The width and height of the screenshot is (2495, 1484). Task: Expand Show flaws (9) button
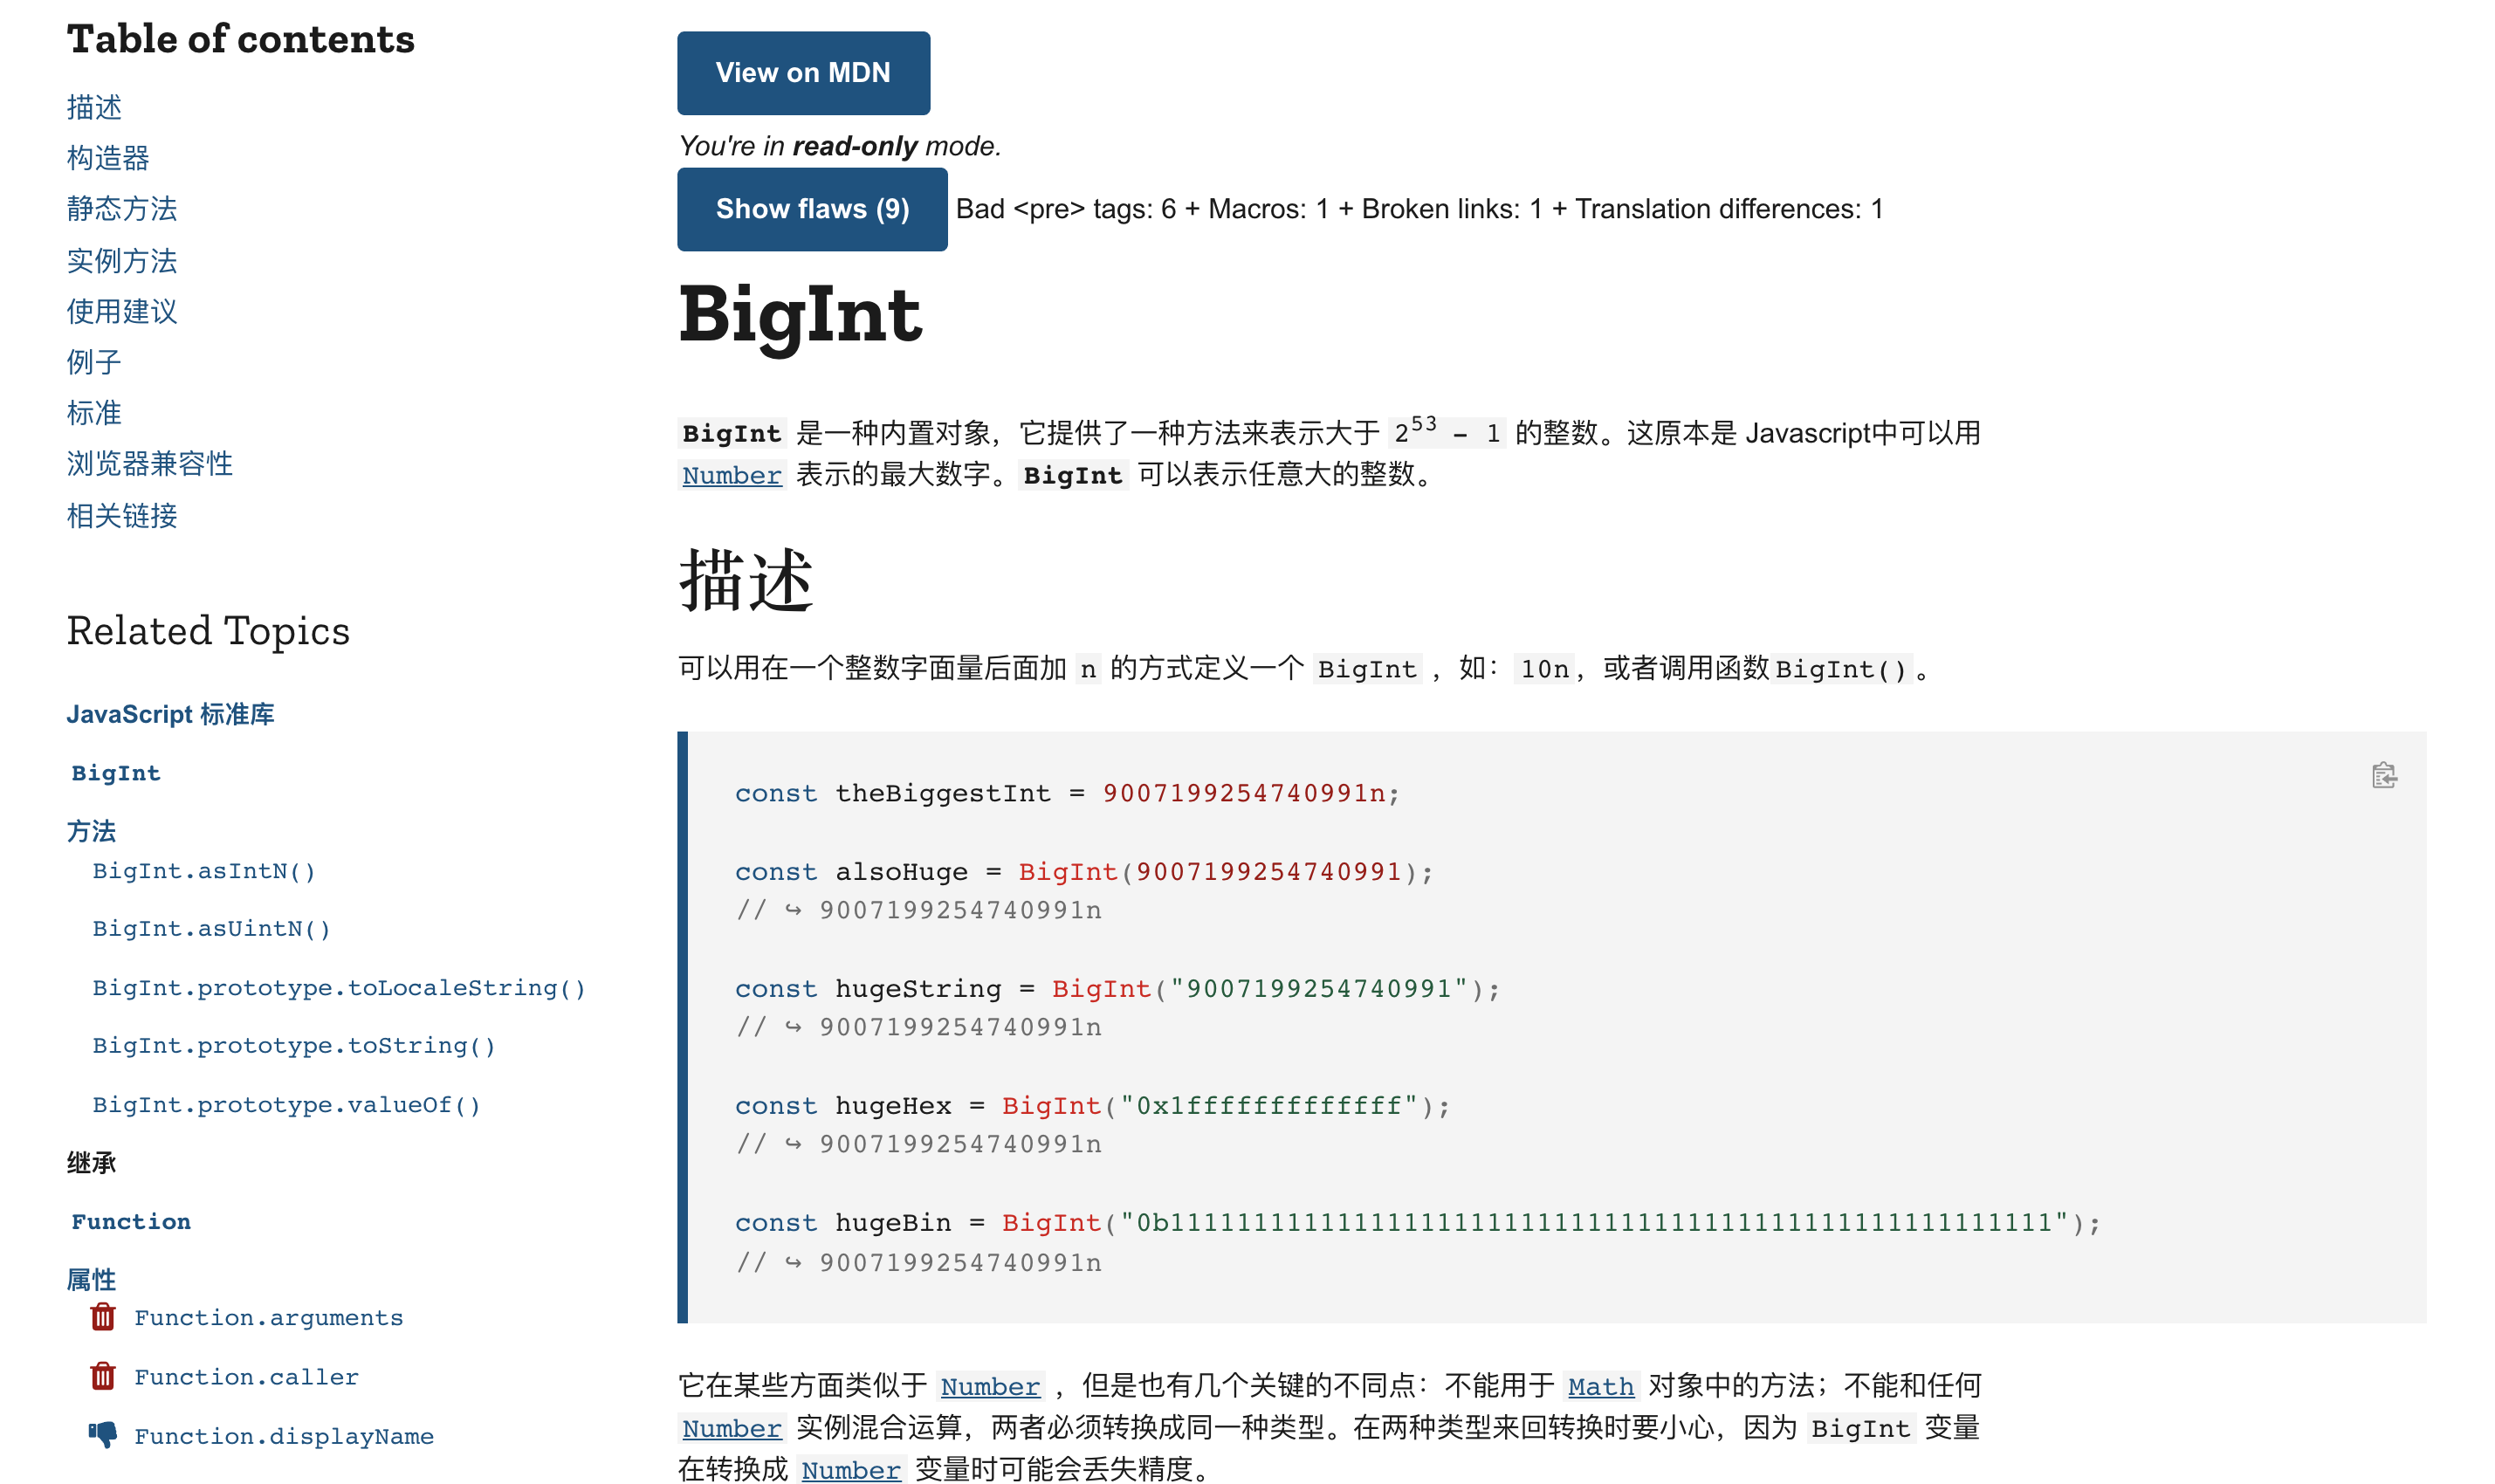811,209
